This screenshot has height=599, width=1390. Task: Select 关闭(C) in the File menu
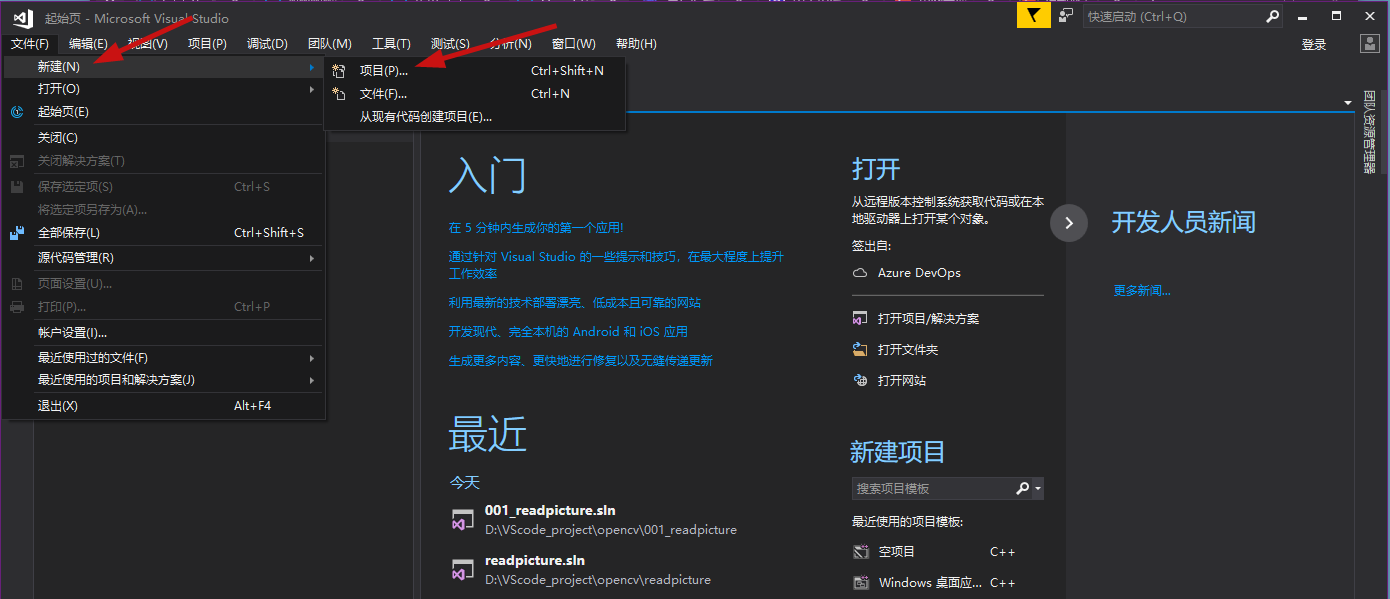pyautogui.click(x=164, y=138)
